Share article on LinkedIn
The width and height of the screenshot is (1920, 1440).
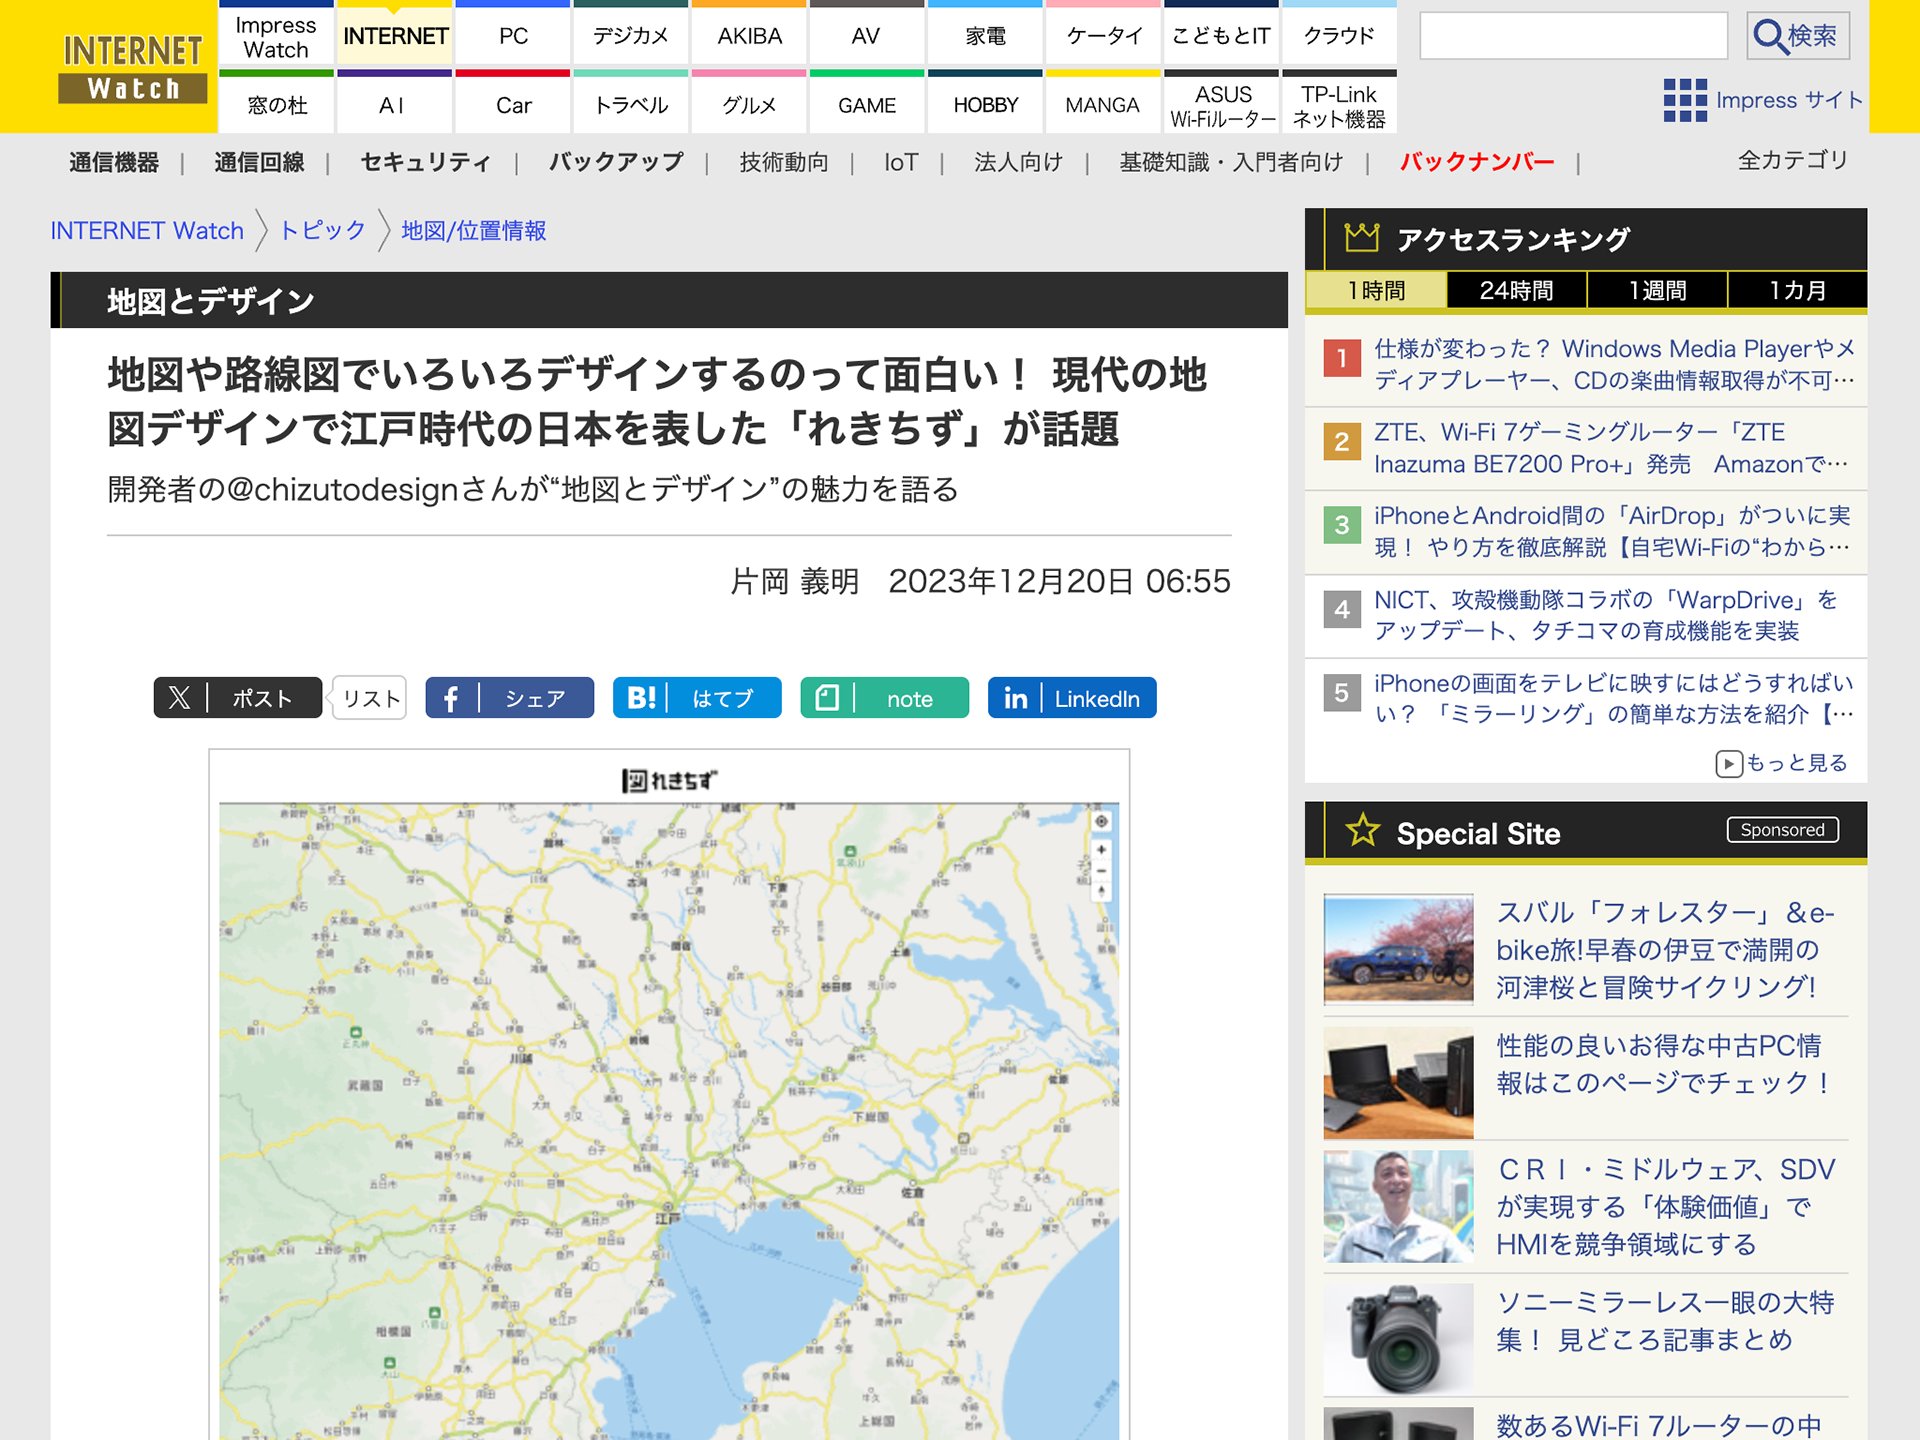[x=1071, y=698]
